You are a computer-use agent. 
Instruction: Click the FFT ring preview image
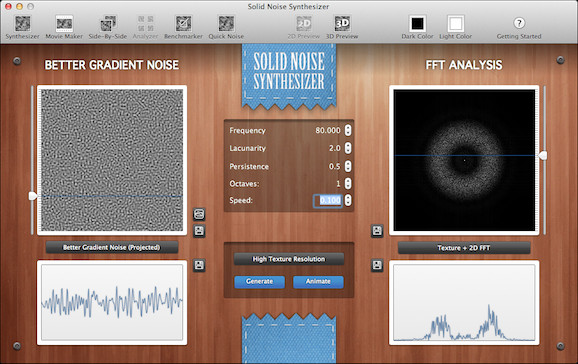[x=464, y=160]
